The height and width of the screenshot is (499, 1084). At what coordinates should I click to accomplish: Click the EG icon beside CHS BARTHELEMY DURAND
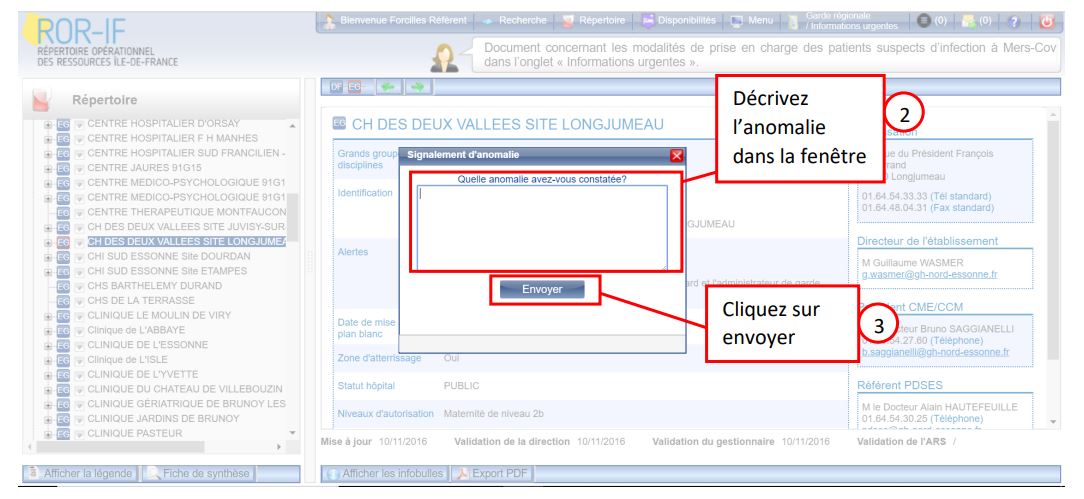[x=62, y=285]
